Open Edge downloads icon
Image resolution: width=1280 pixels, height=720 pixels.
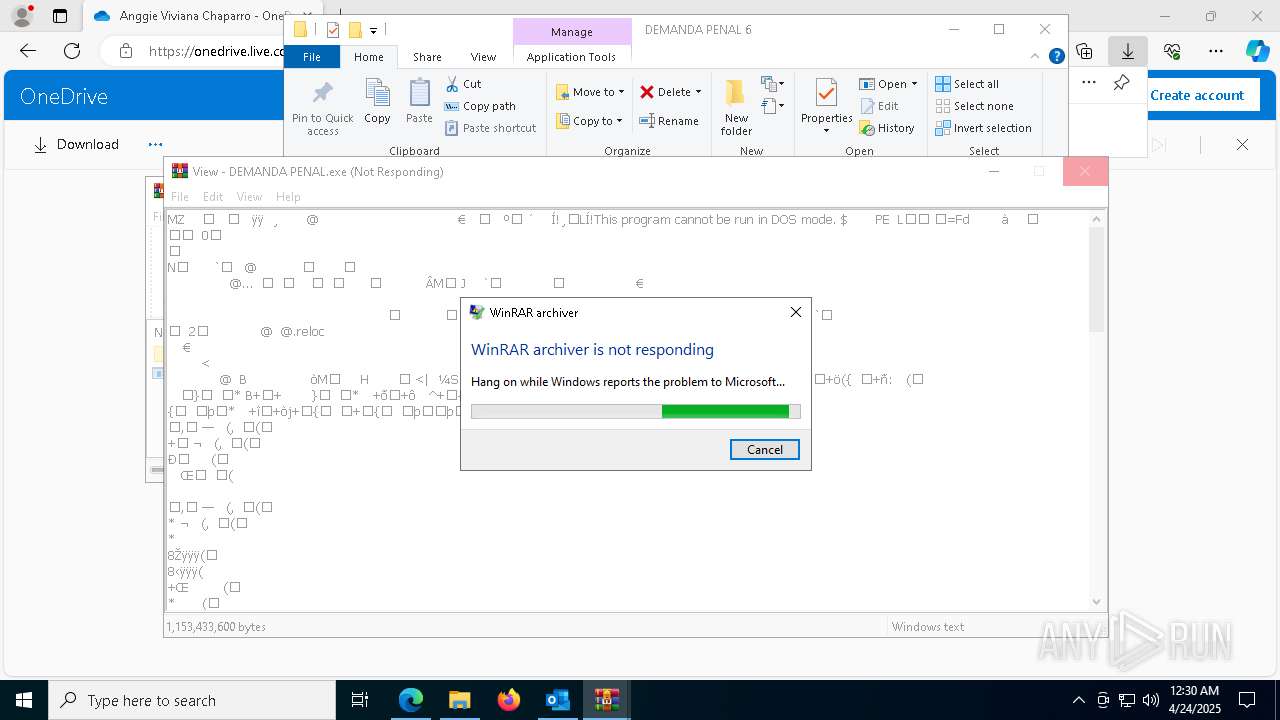tap(1127, 51)
